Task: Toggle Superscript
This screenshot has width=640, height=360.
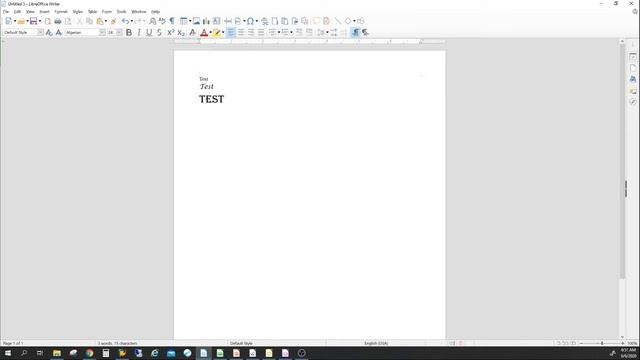Action: pos(171,32)
